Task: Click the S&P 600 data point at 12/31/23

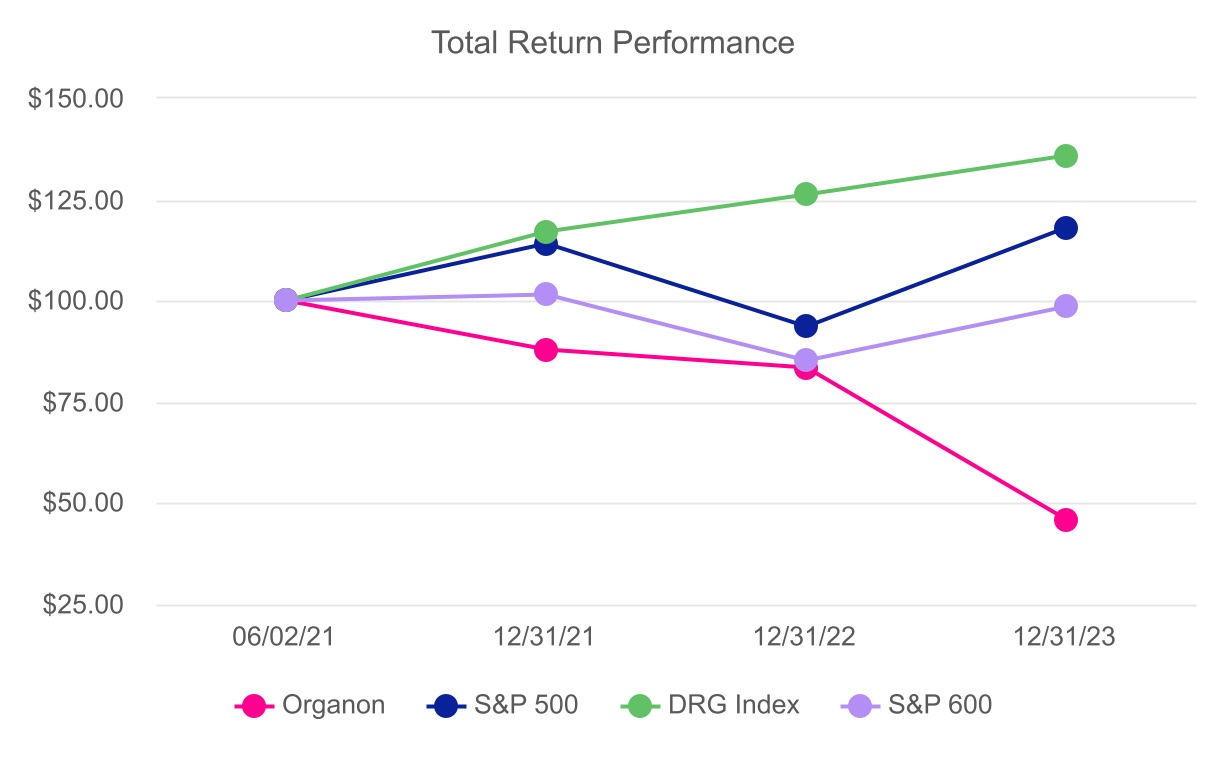Action: [x=1066, y=306]
